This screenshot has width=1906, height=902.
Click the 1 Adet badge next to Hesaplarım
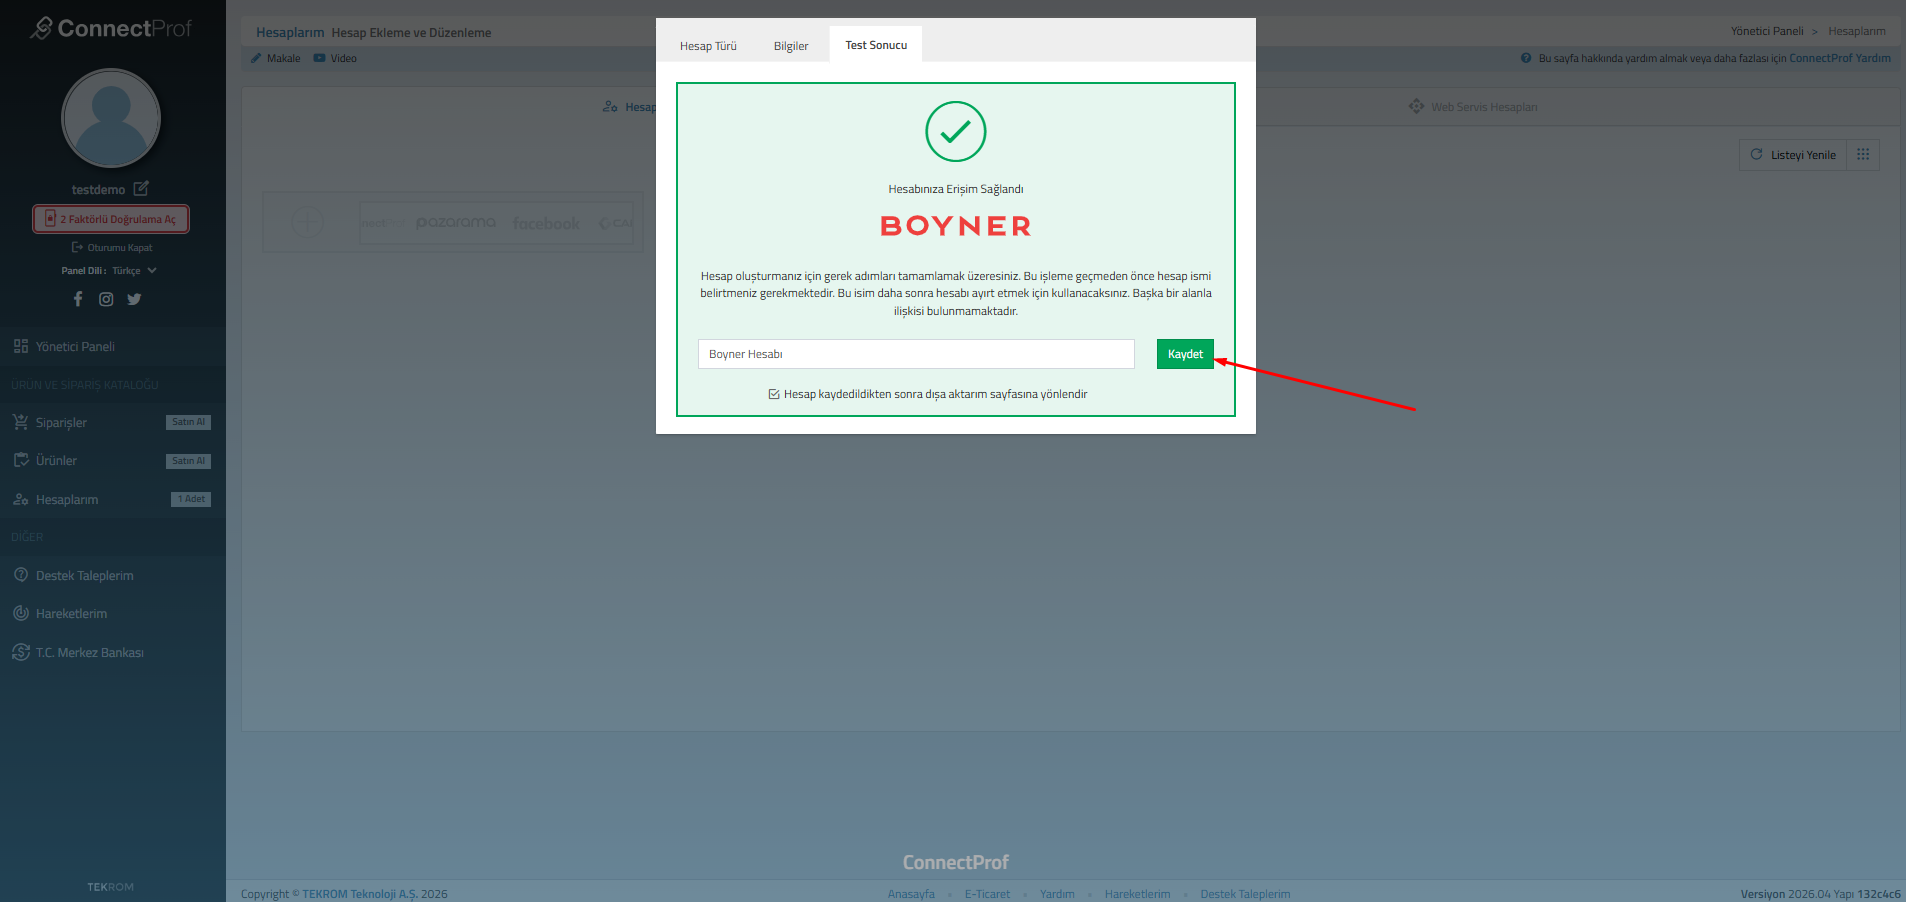click(x=191, y=499)
